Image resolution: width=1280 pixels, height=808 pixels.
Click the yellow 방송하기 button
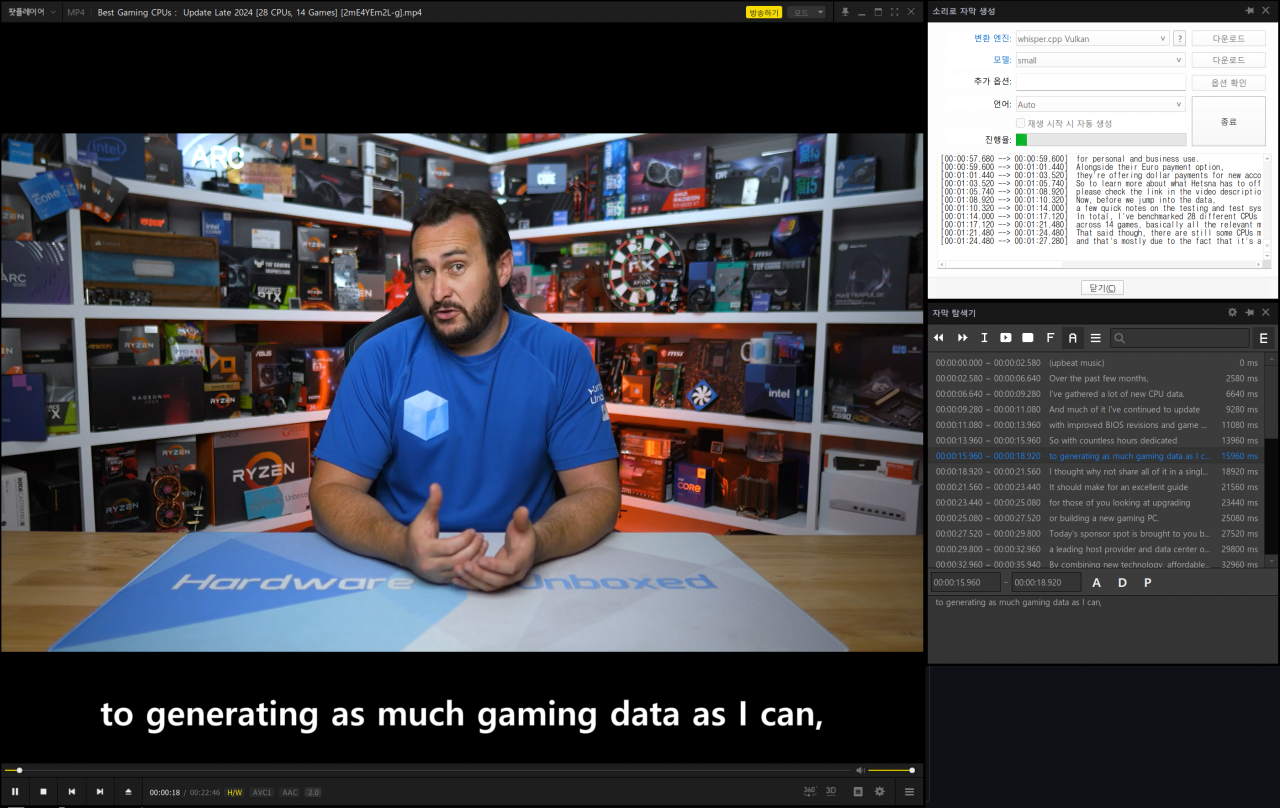tap(764, 12)
